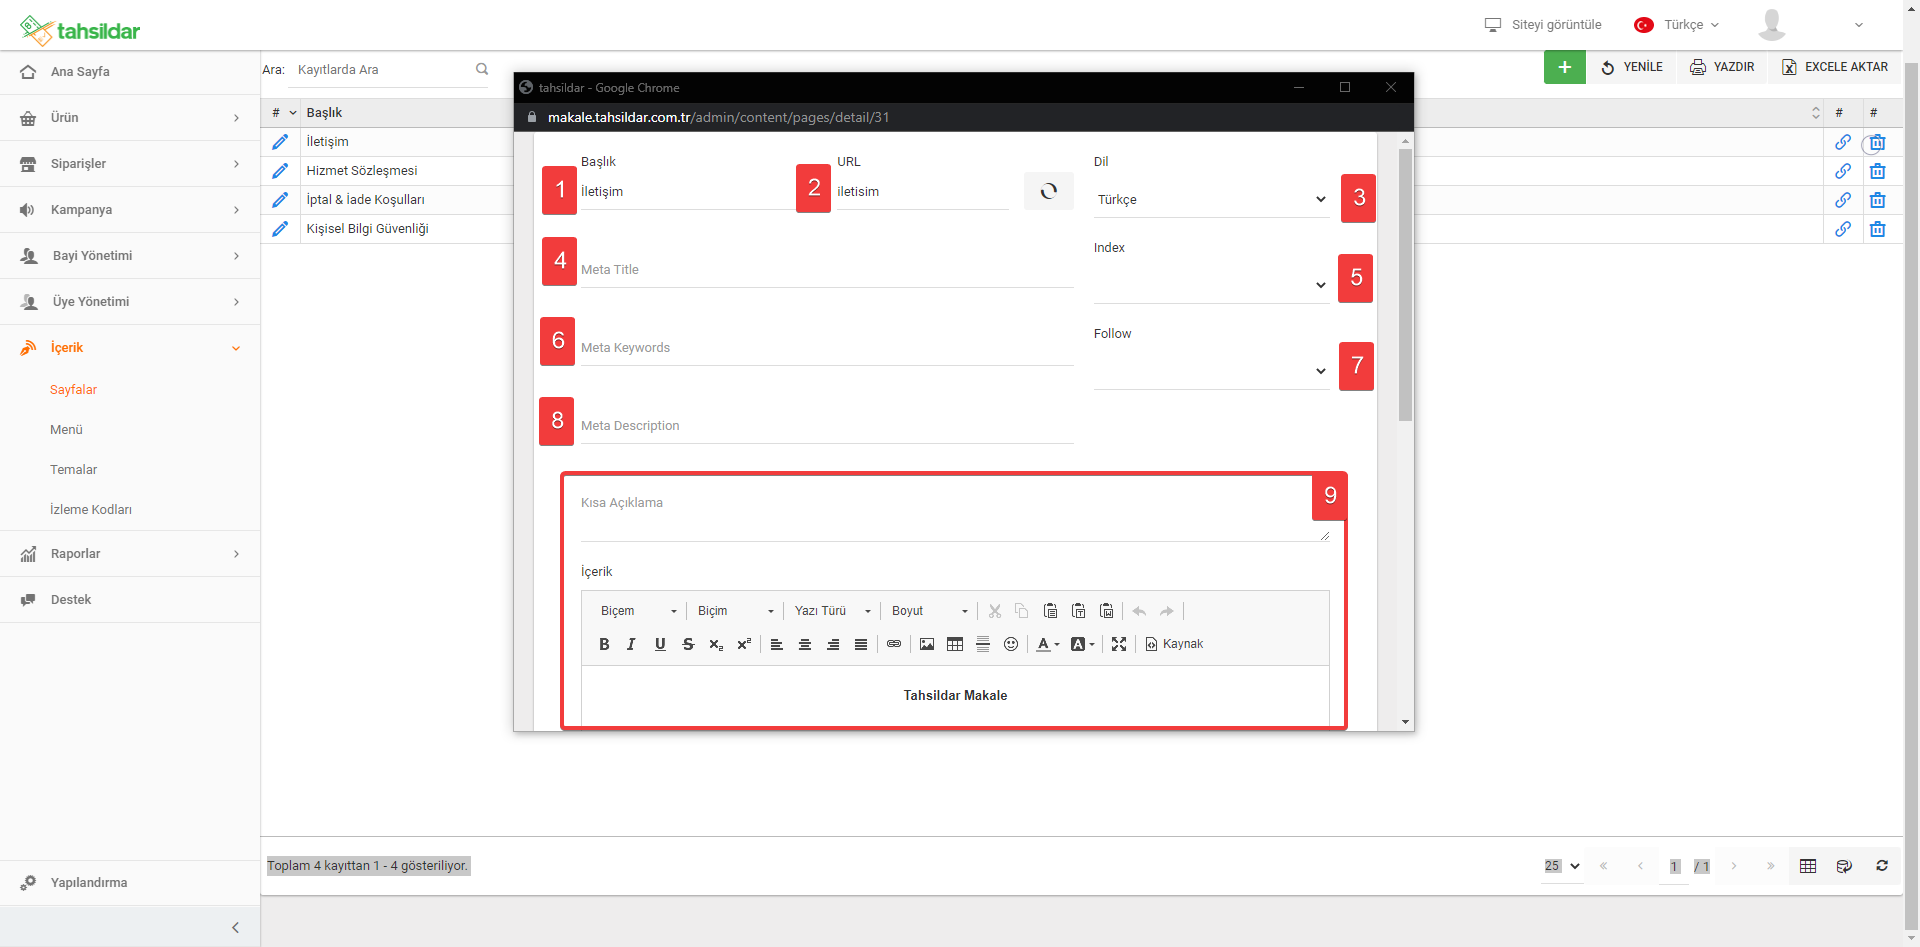
Task: Apply superscript formatting
Action: pos(744,644)
